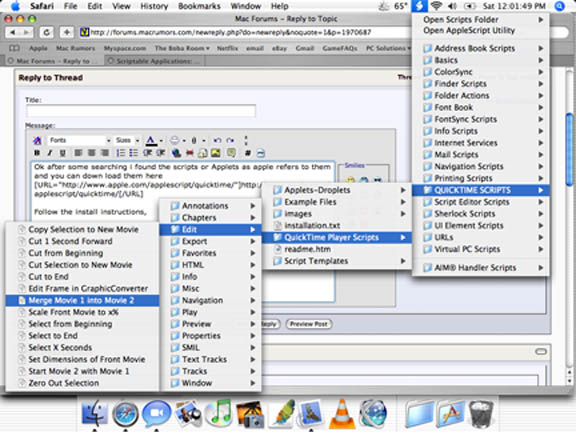Click the AppleScript menu bar icon

tap(419, 6)
